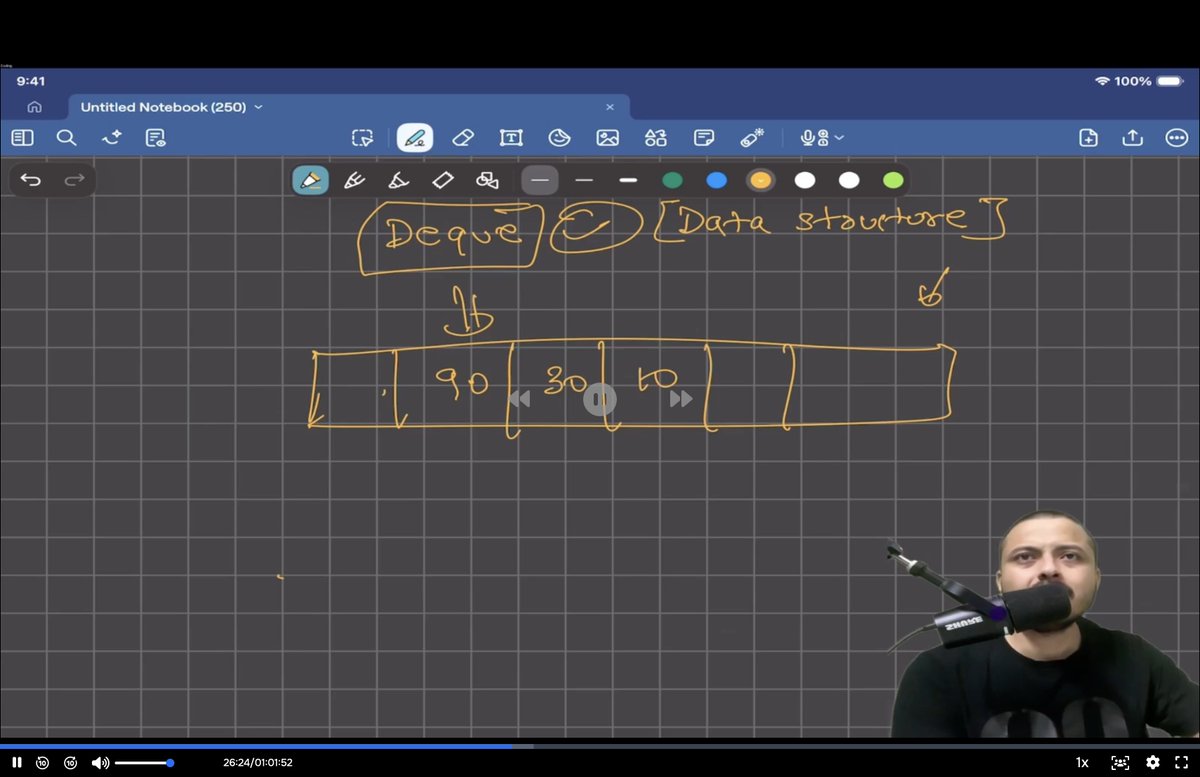
Task: Toggle the page sidebar panel
Action: click(x=22, y=138)
